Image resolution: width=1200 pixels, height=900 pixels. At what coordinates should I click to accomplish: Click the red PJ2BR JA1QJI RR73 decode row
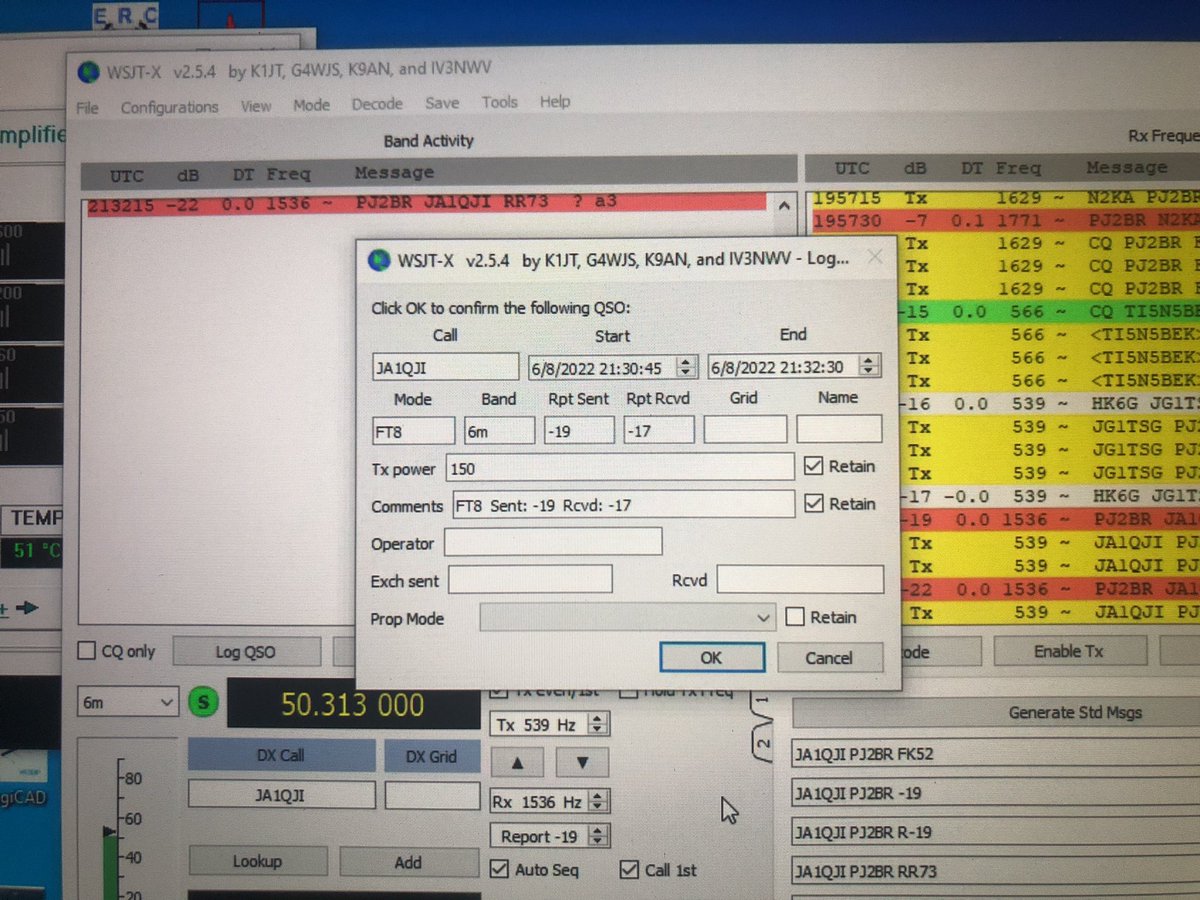(425, 202)
